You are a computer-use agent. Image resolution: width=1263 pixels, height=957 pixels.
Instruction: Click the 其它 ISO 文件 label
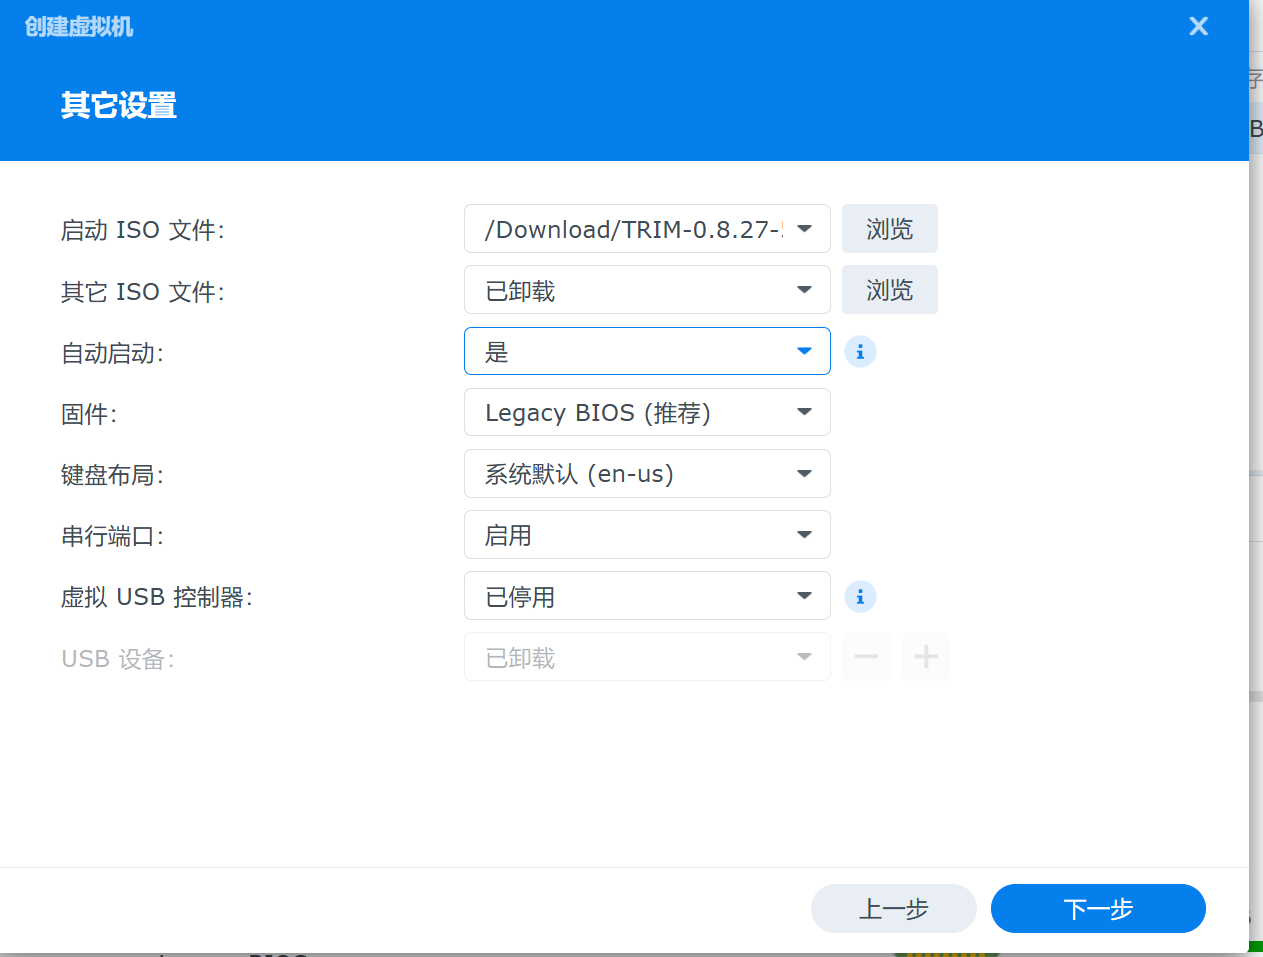[x=143, y=292]
